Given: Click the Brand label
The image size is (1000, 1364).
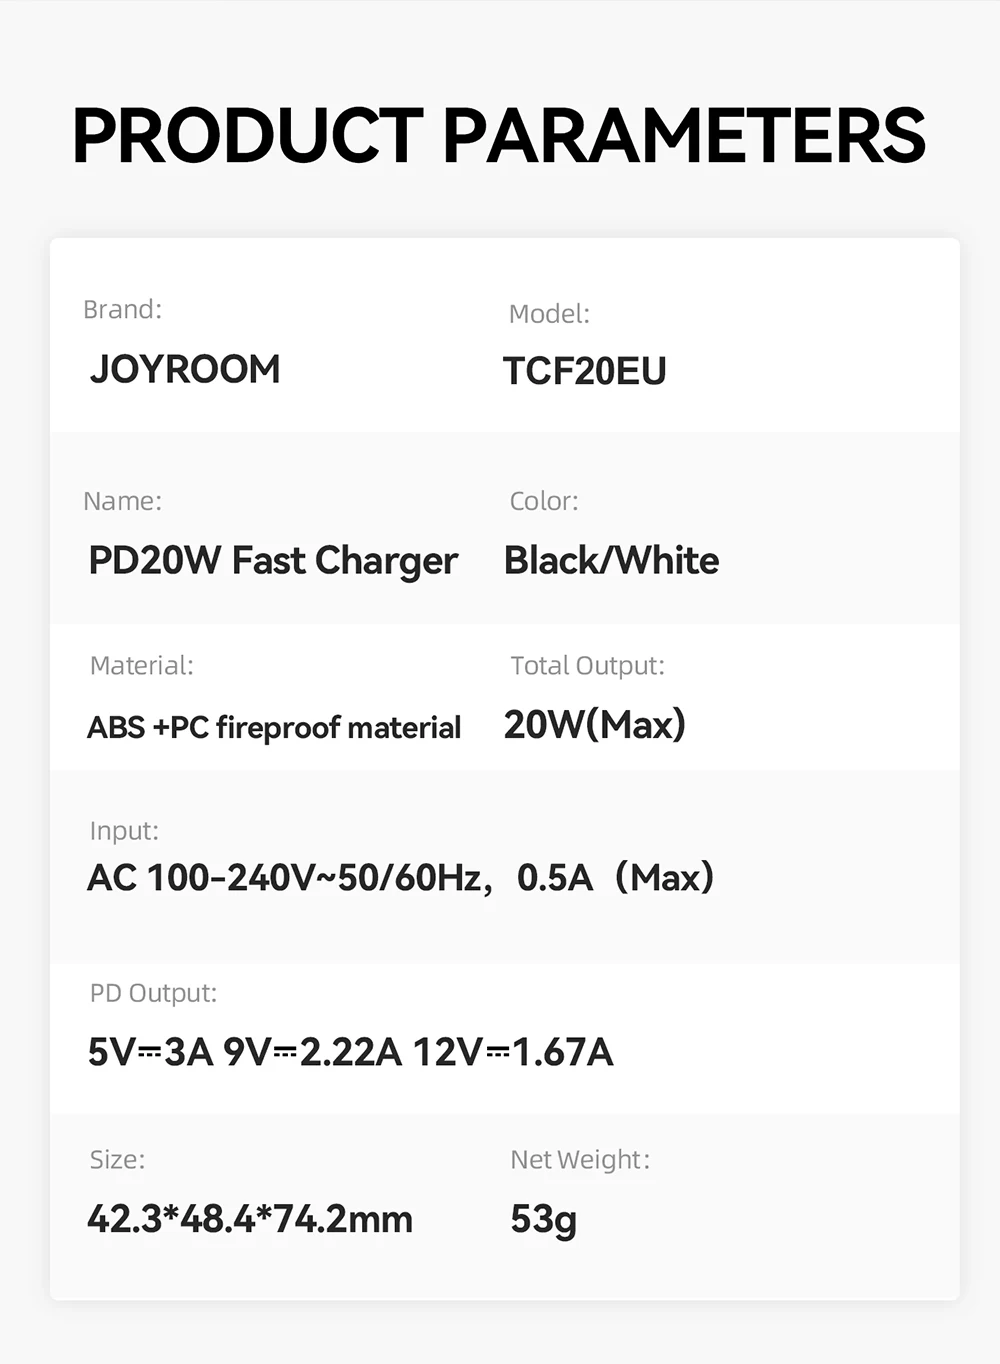Looking at the screenshot, I should point(122,309).
